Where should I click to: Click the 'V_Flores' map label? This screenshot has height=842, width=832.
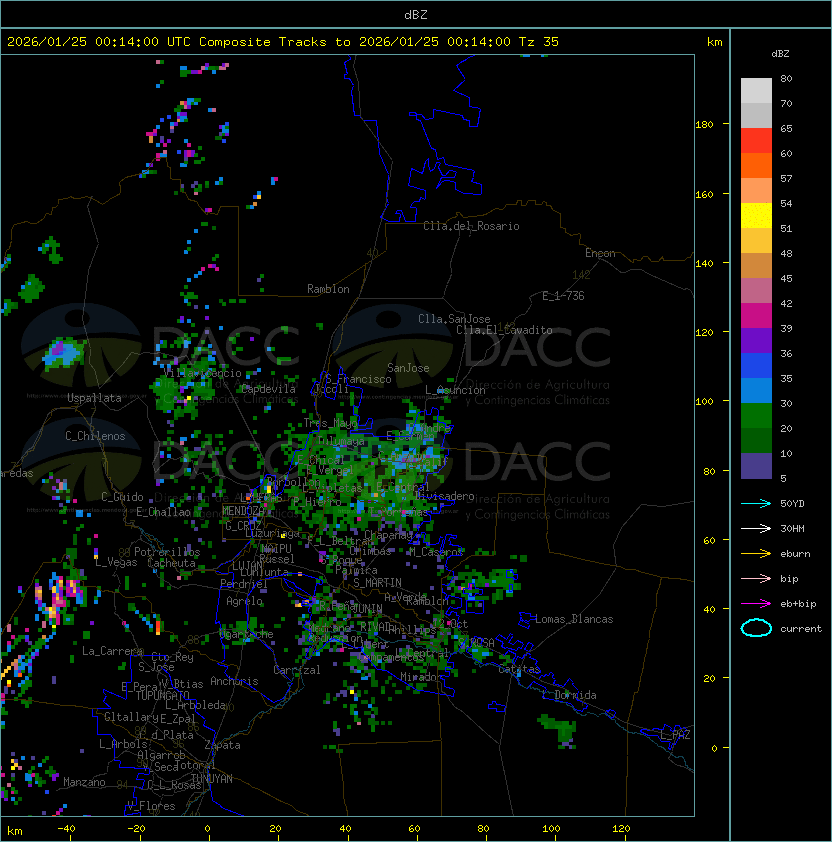[x=151, y=806]
